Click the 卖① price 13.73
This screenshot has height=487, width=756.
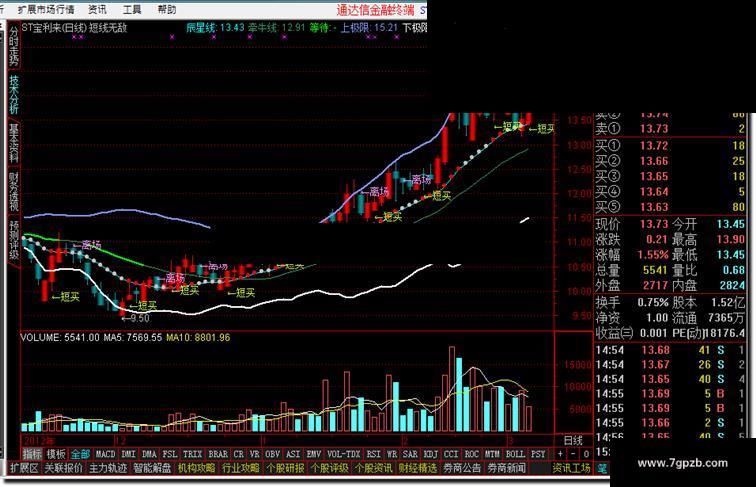pyautogui.click(x=654, y=129)
